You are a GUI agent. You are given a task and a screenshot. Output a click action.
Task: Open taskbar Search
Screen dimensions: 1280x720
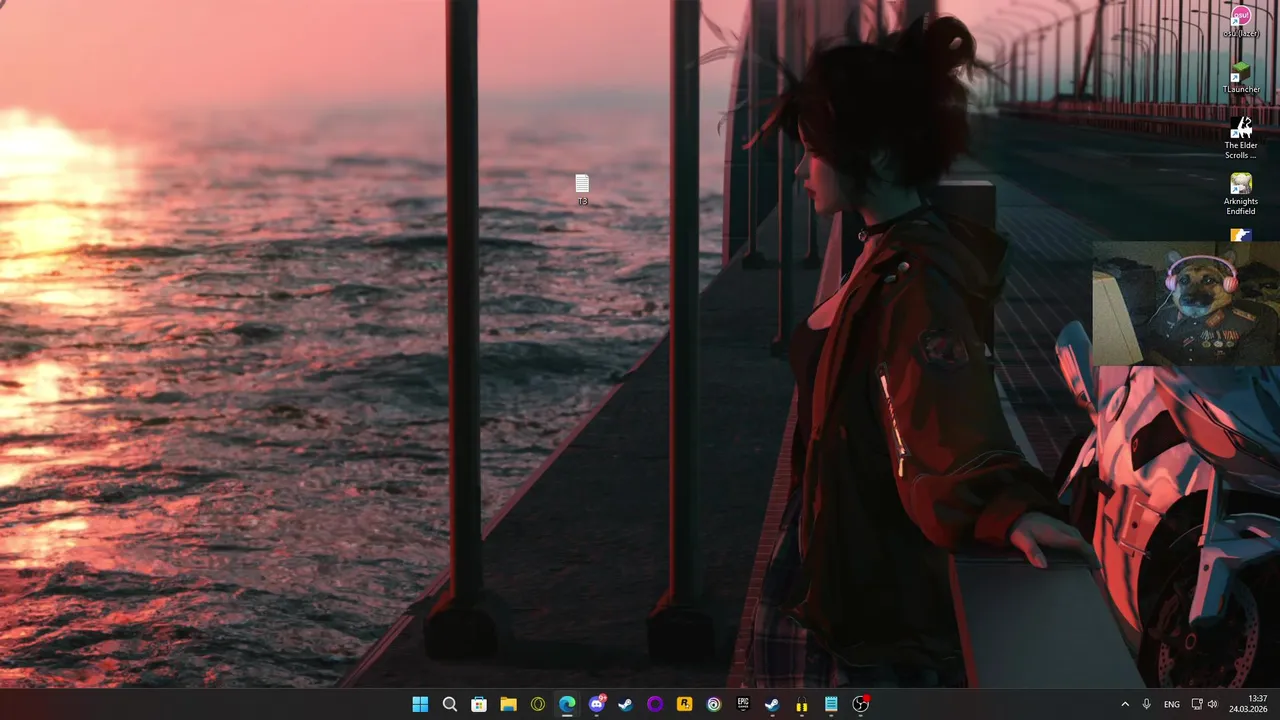click(450, 704)
